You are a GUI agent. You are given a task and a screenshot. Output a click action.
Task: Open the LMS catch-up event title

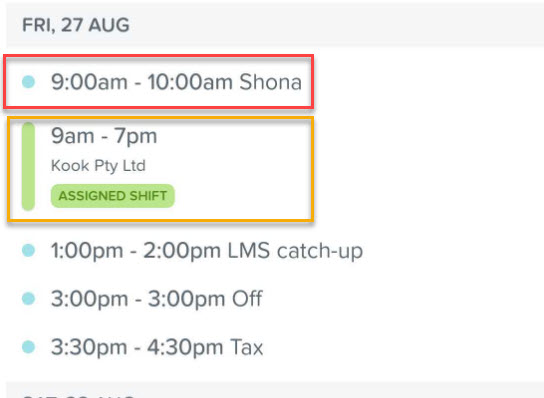(295, 251)
